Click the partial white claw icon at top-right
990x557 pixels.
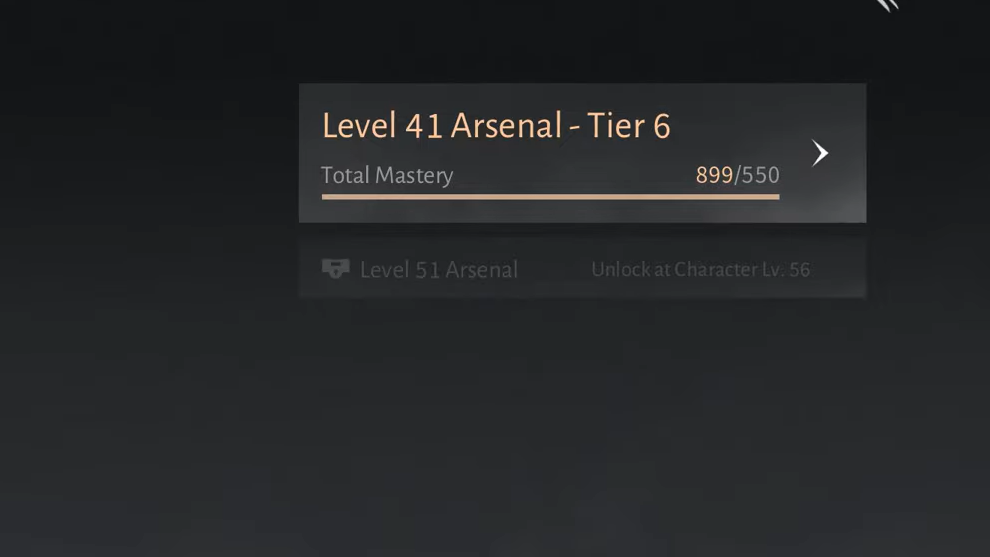[888, 5]
